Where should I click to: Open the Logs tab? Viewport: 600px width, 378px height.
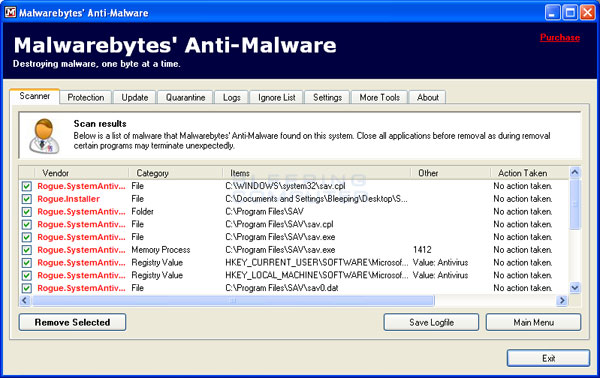click(232, 98)
